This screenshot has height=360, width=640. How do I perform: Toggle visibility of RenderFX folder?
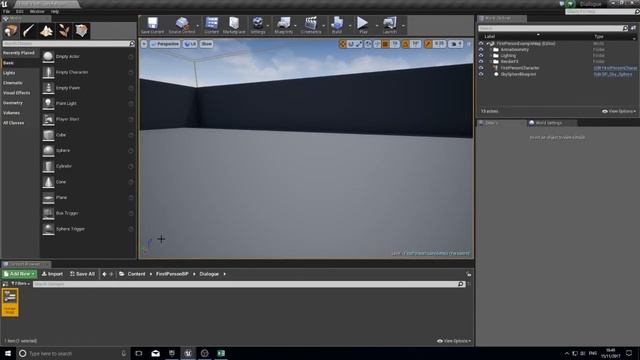481,62
